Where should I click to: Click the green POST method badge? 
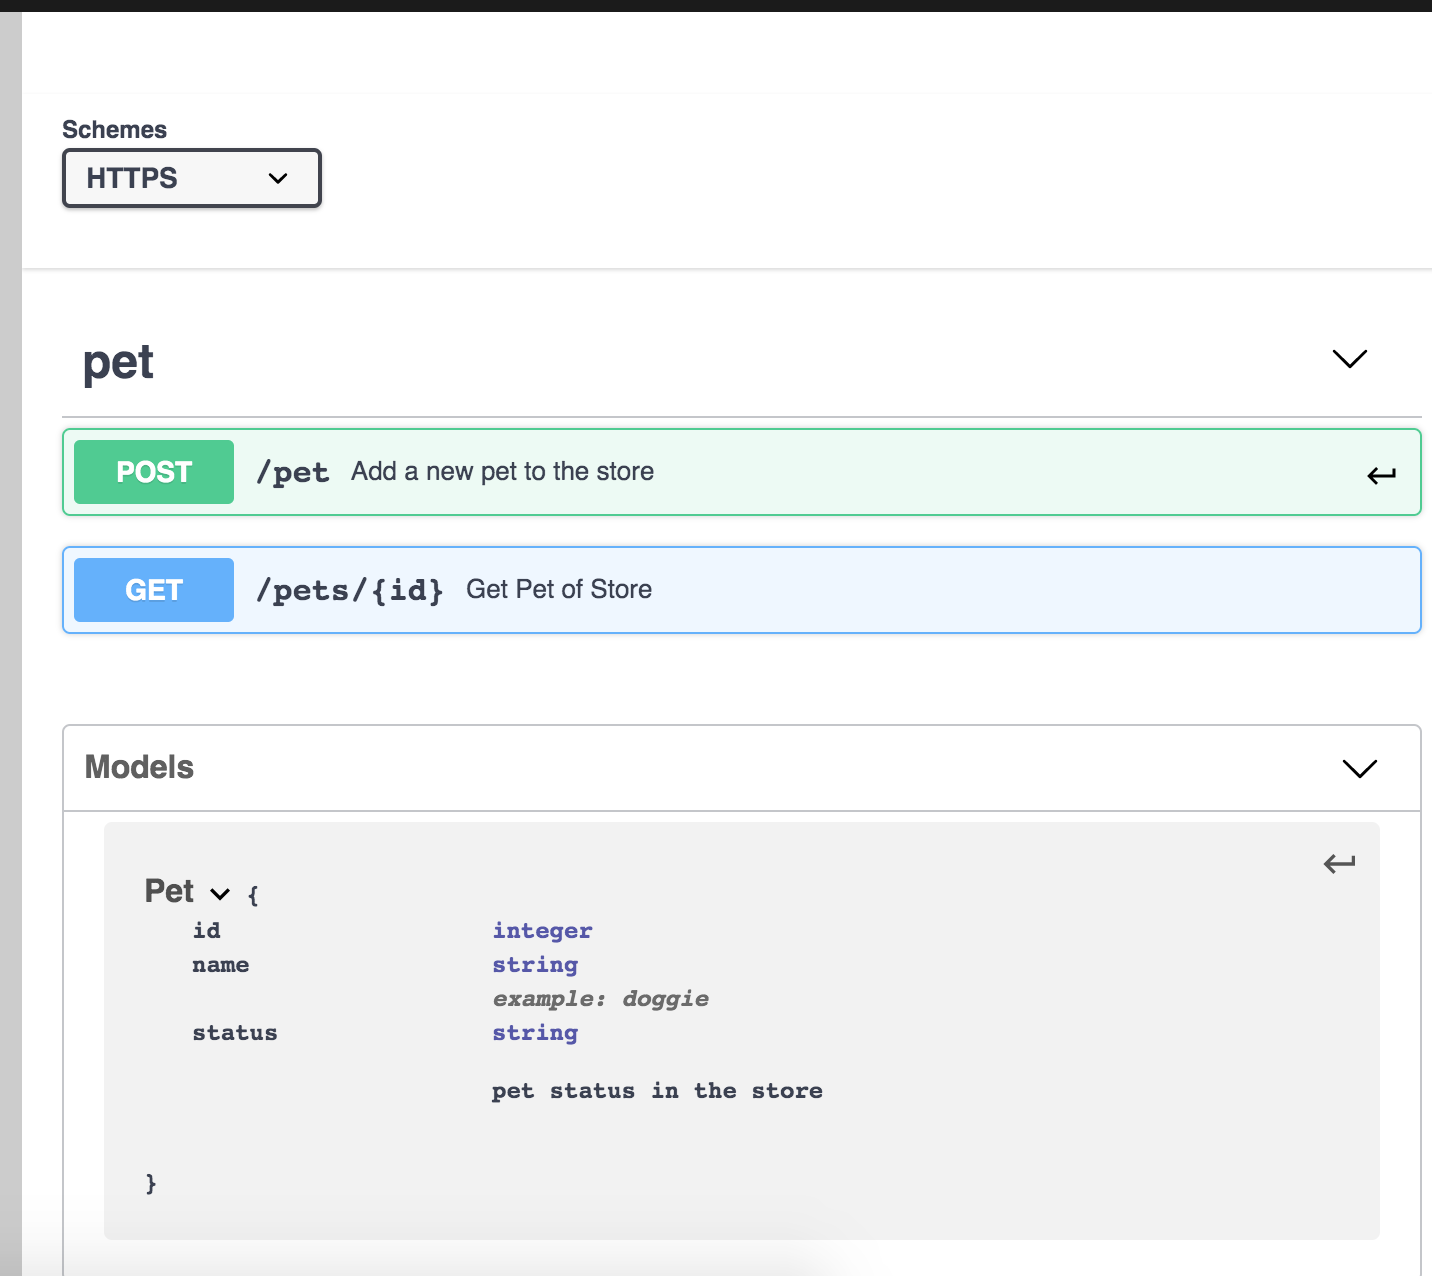click(154, 472)
